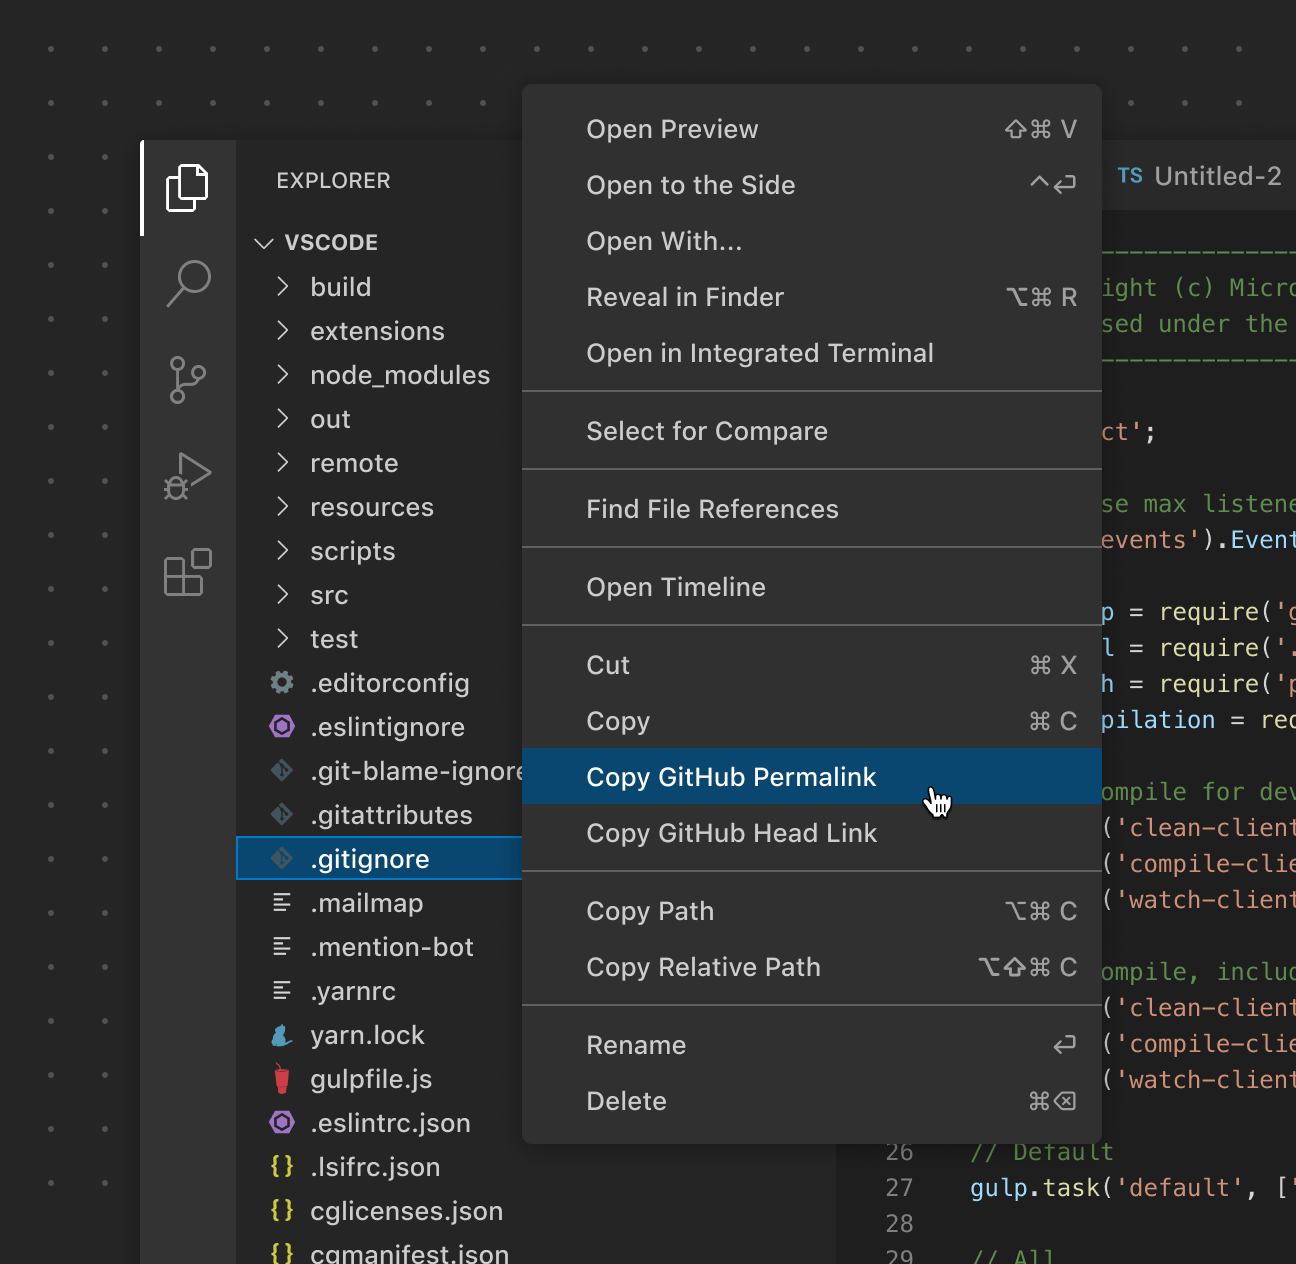Click the TS icon on the Untitled-2 tab
This screenshot has height=1264, width=1296.
[x=1129, y=175]
